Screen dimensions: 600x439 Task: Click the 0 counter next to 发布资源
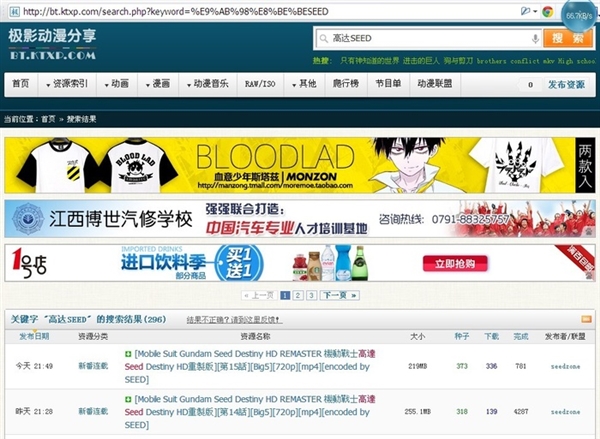click(x=530, y=85)
